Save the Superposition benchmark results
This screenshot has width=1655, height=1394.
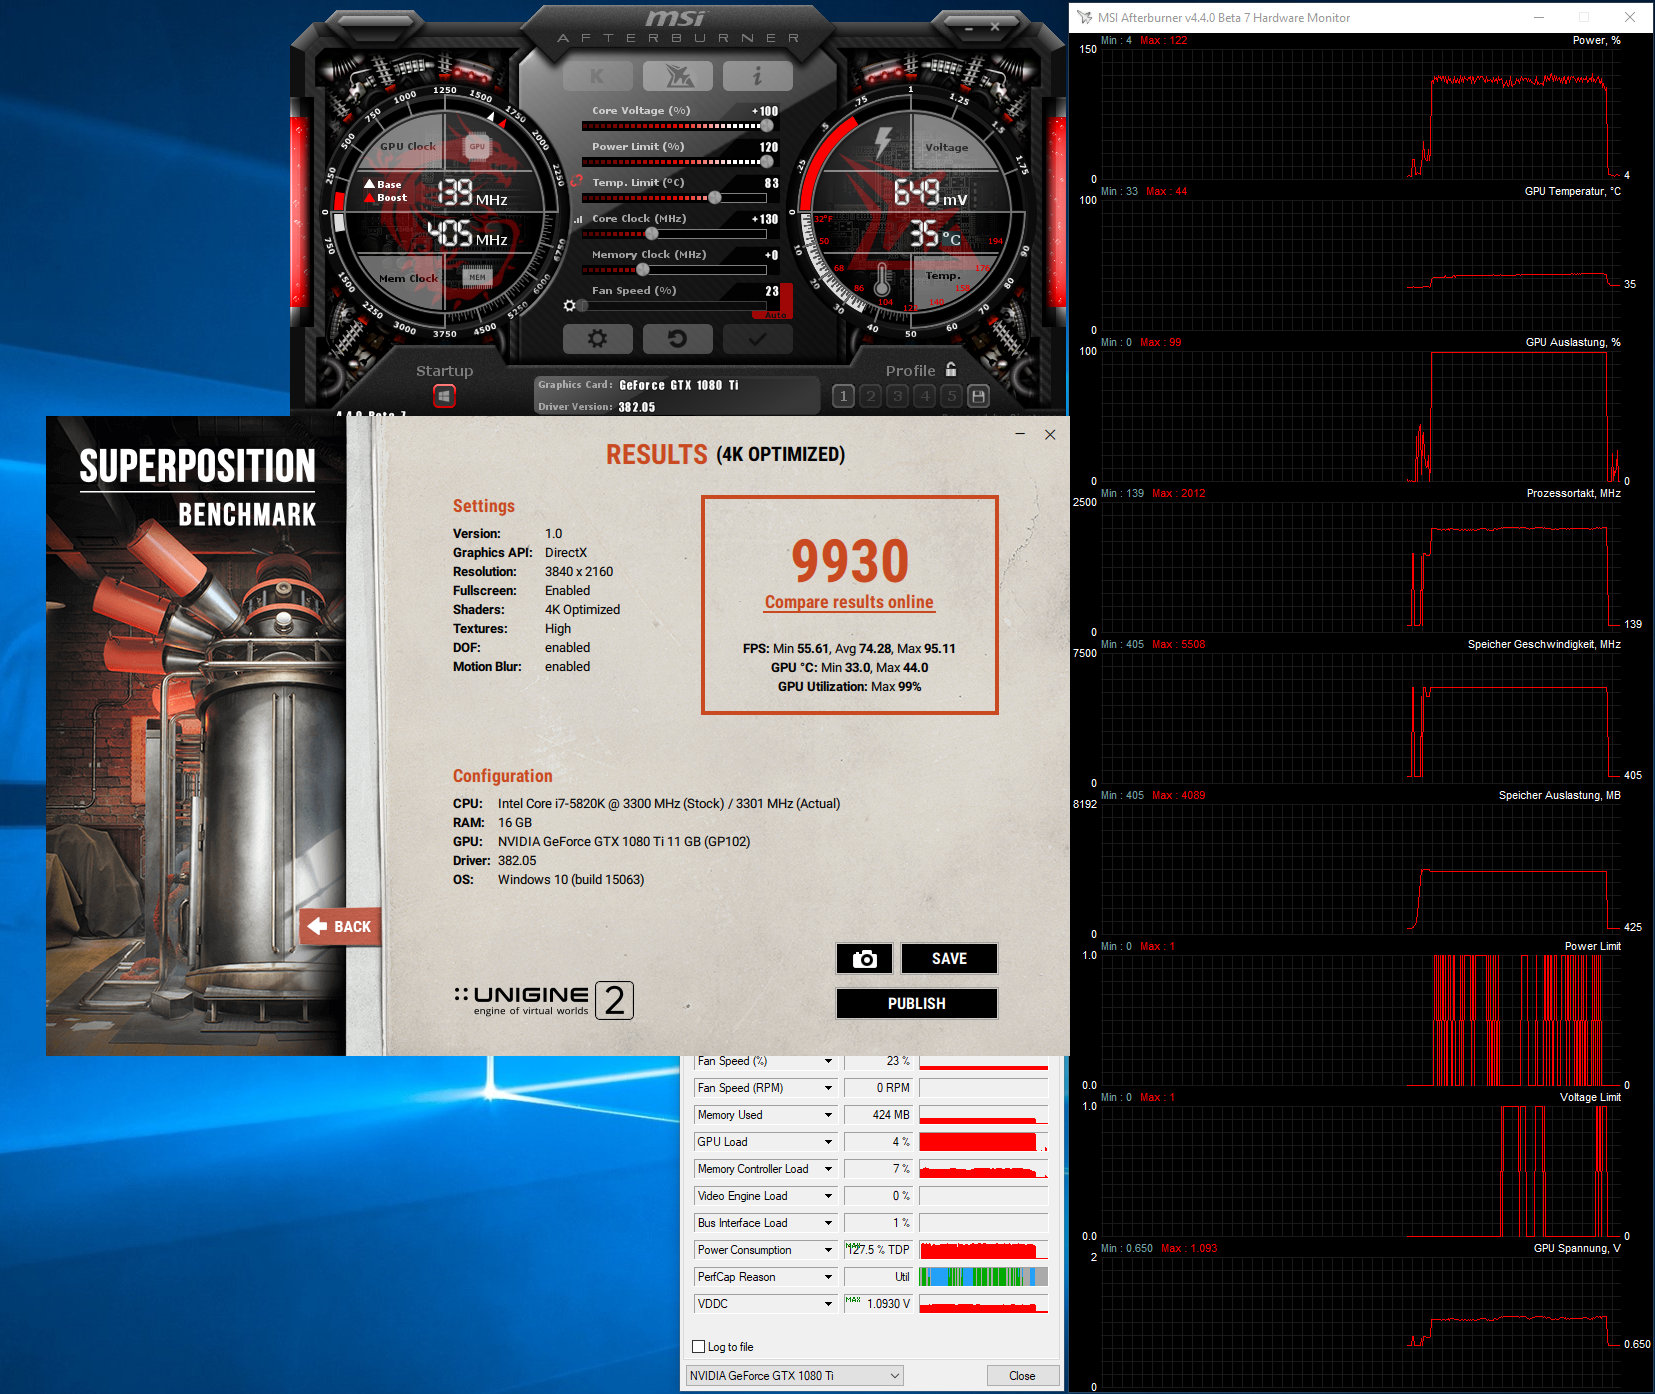pyautogui.click(x=949, y=959)
